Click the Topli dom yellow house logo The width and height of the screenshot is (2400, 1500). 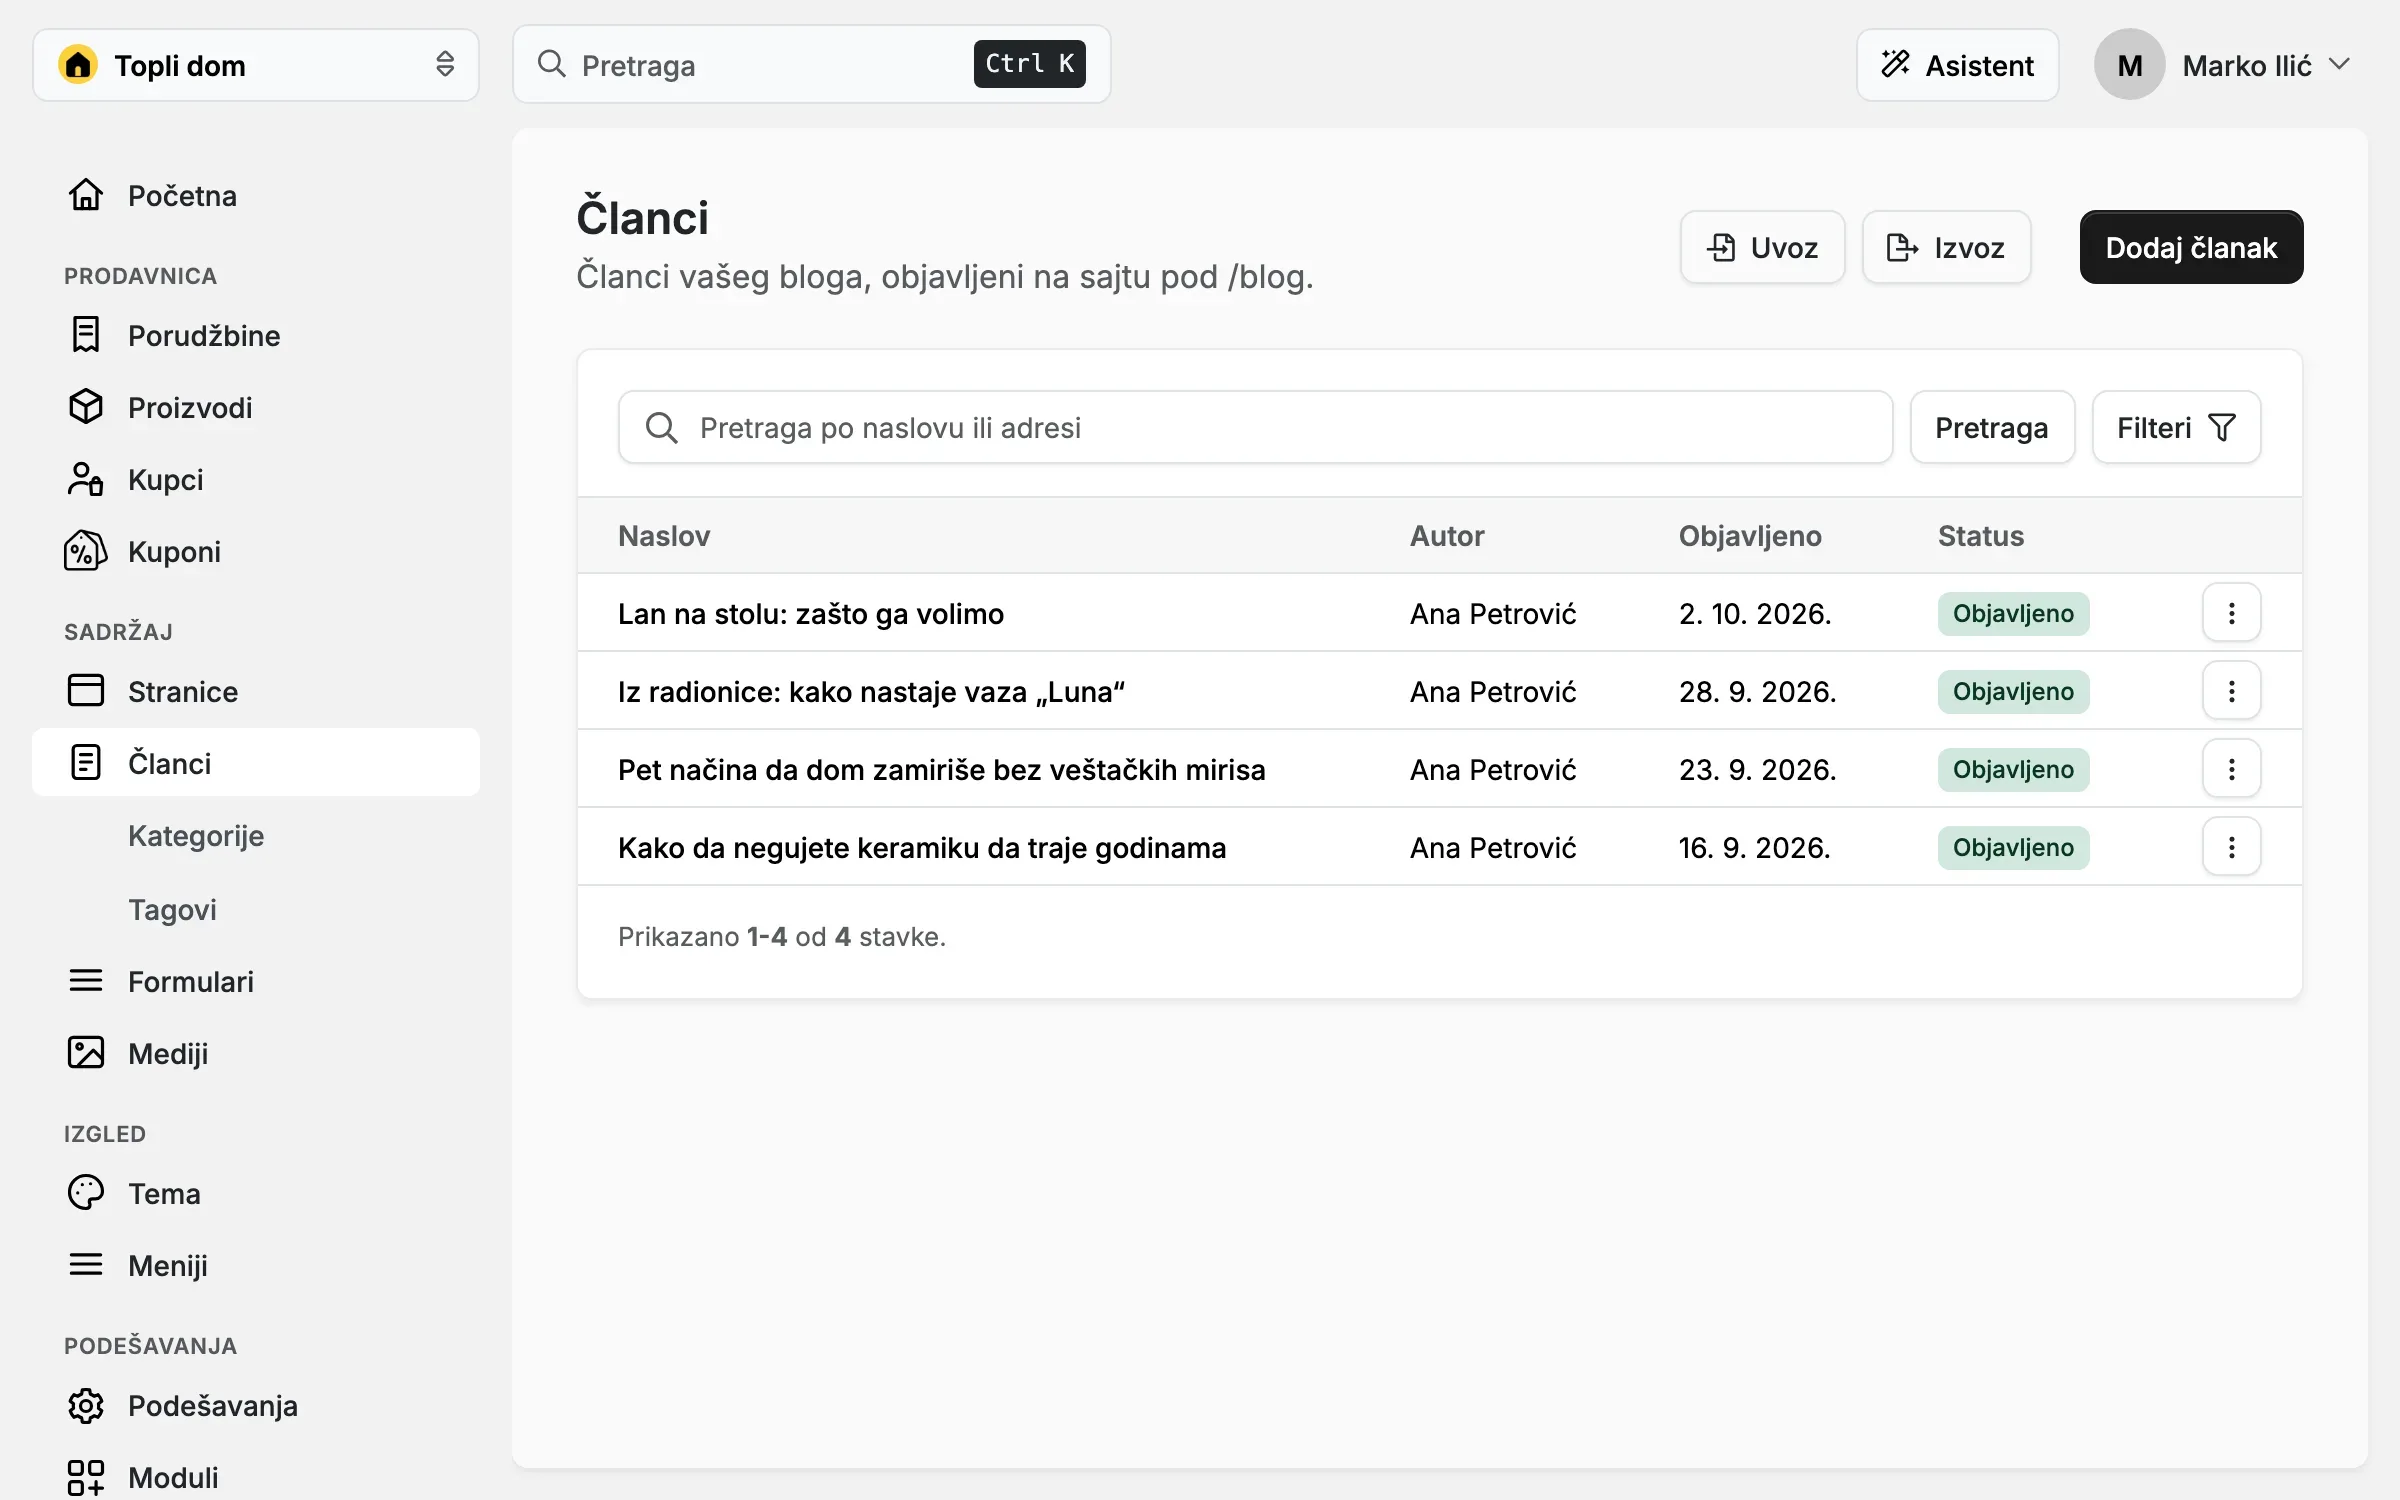pos(78,65)
